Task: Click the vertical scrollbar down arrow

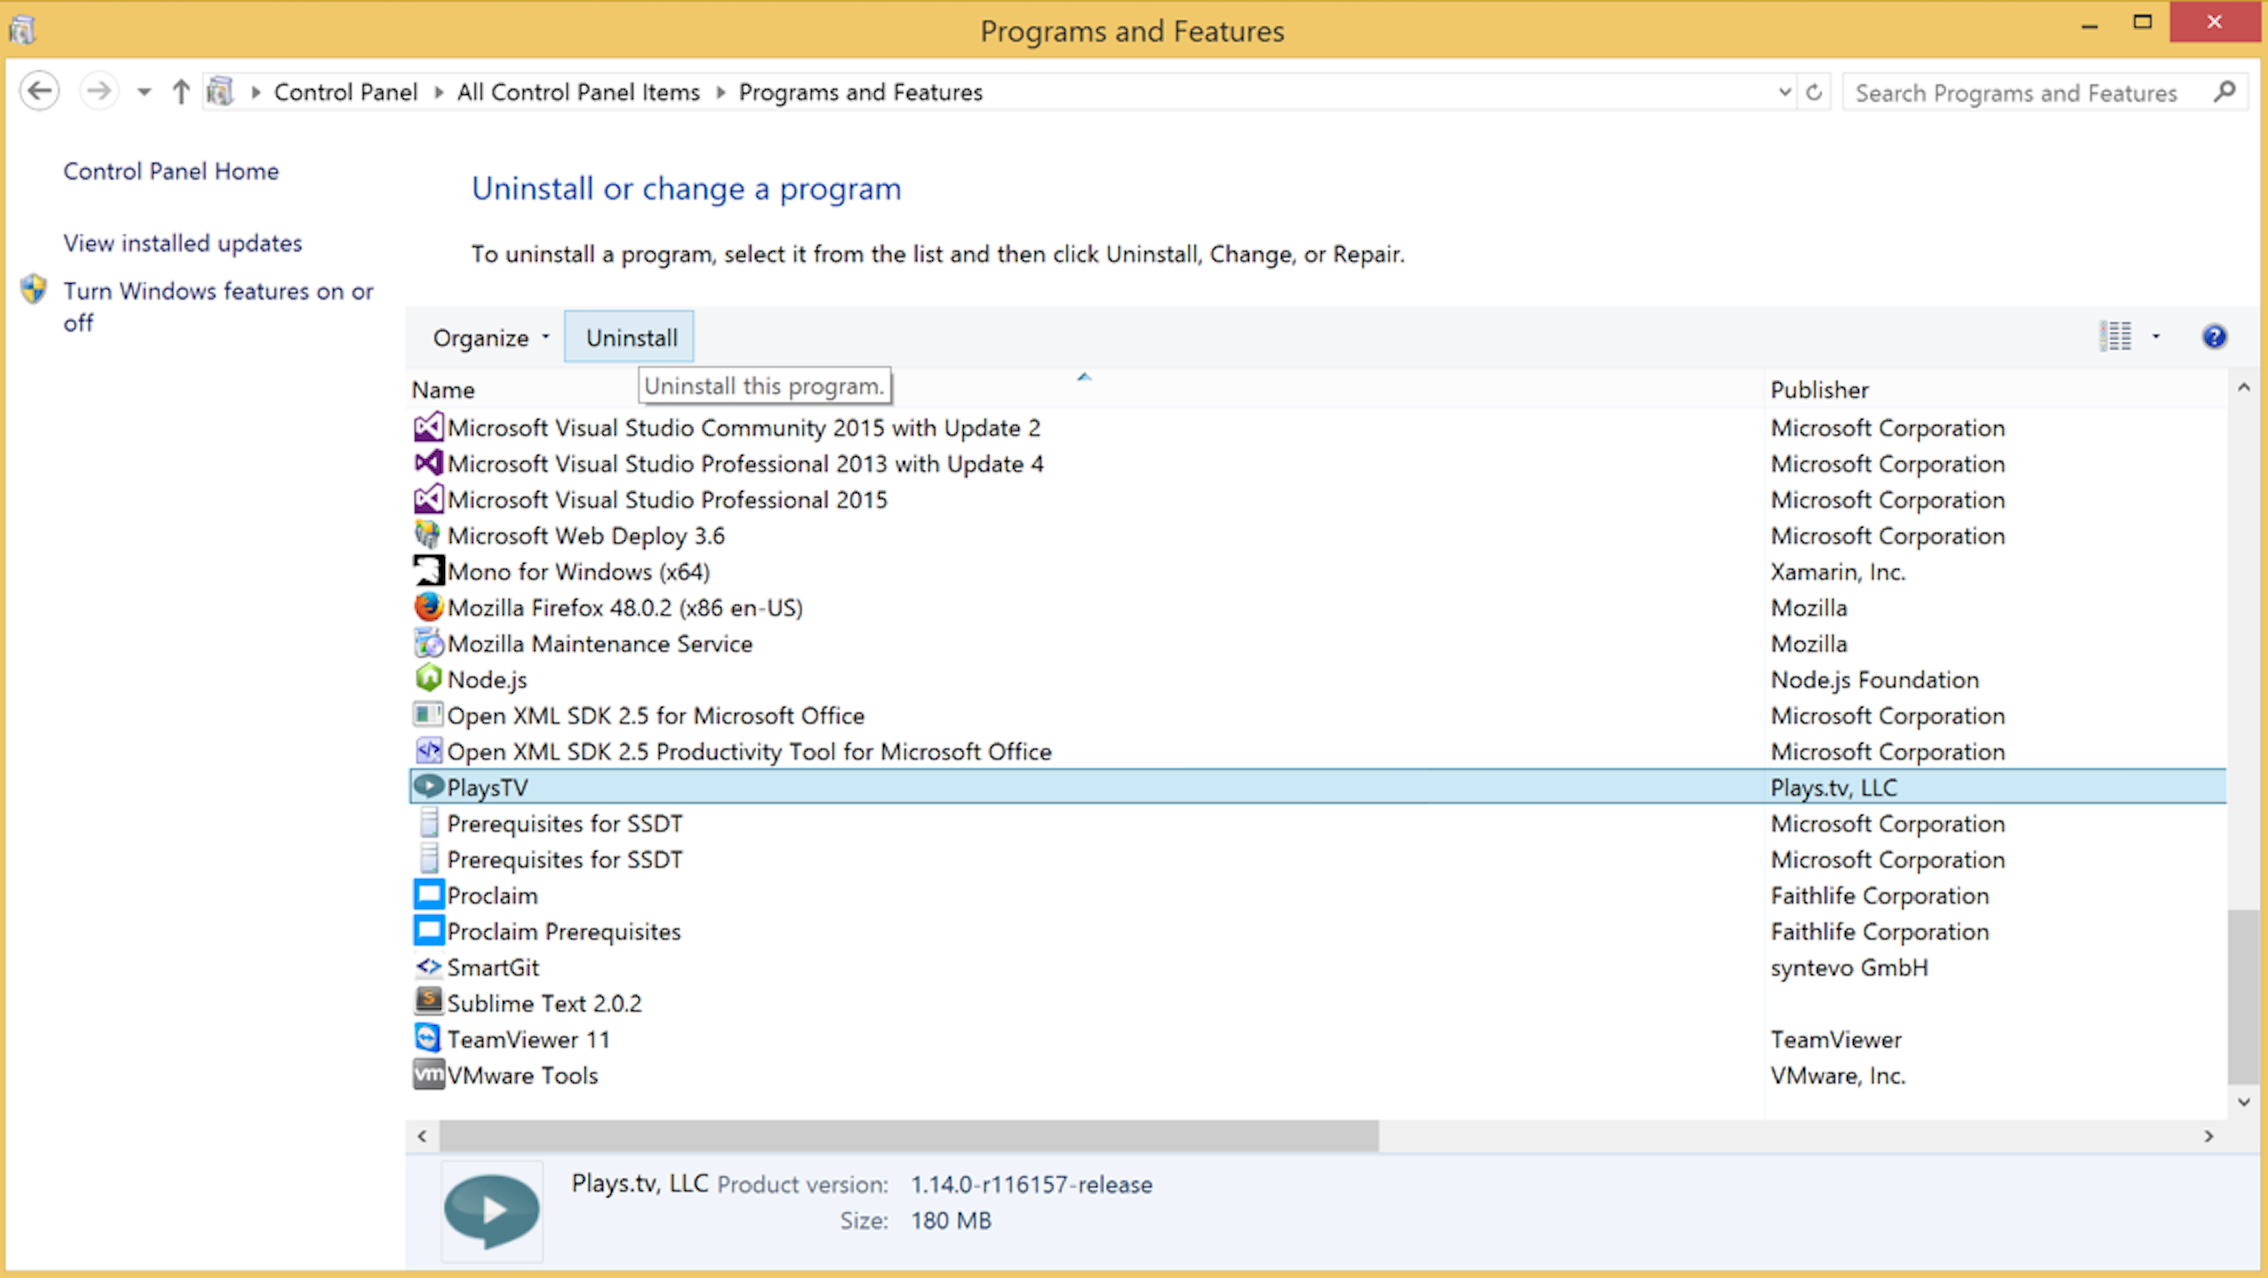Action: 2244,1102
